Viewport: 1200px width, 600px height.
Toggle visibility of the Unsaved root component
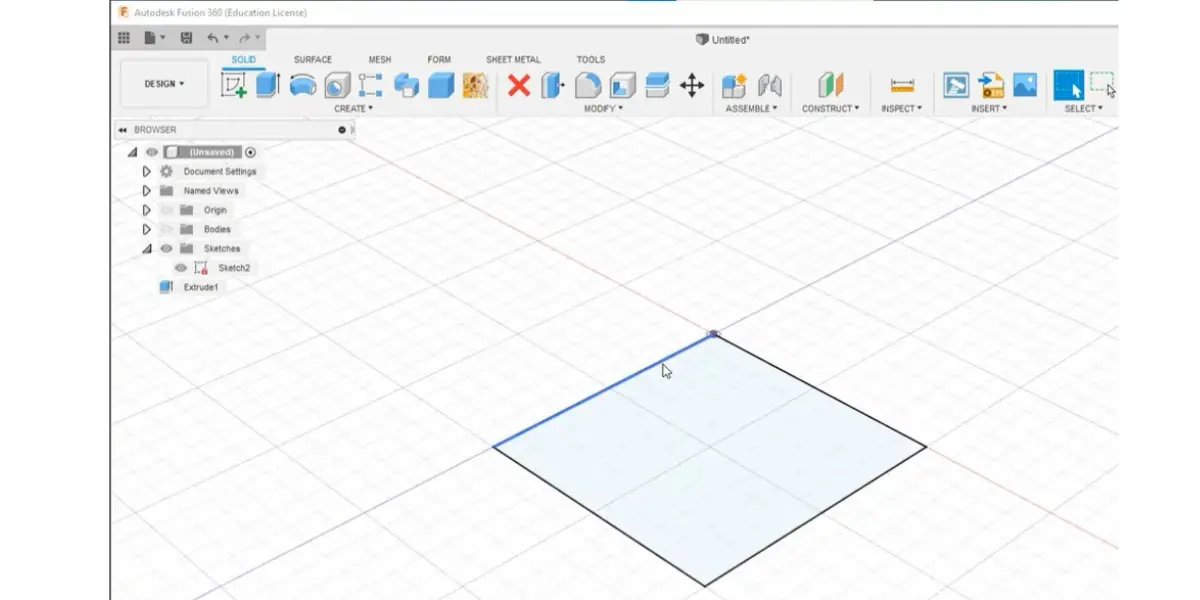point(152,152)
